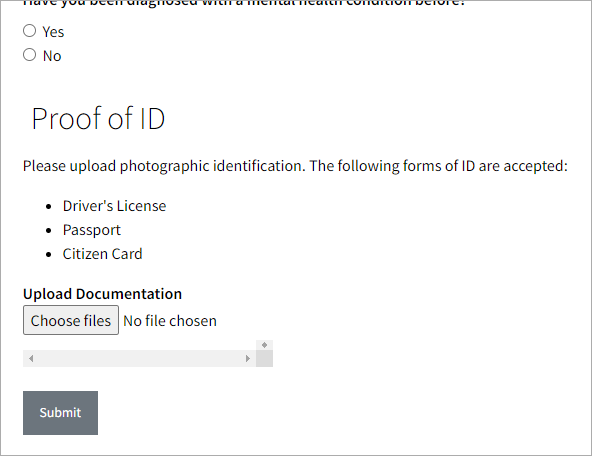Click the scrollbar corner square
The image size is (592, 456).
click(264, 358)
